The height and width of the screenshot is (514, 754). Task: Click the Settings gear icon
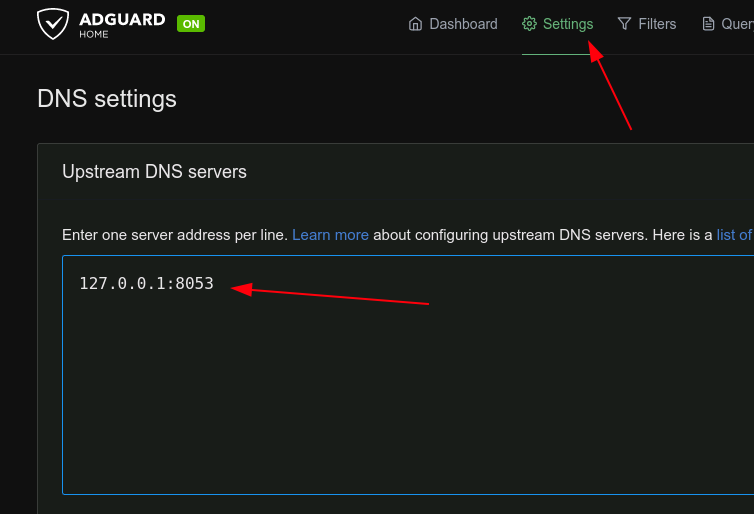[x=529, y=24]
